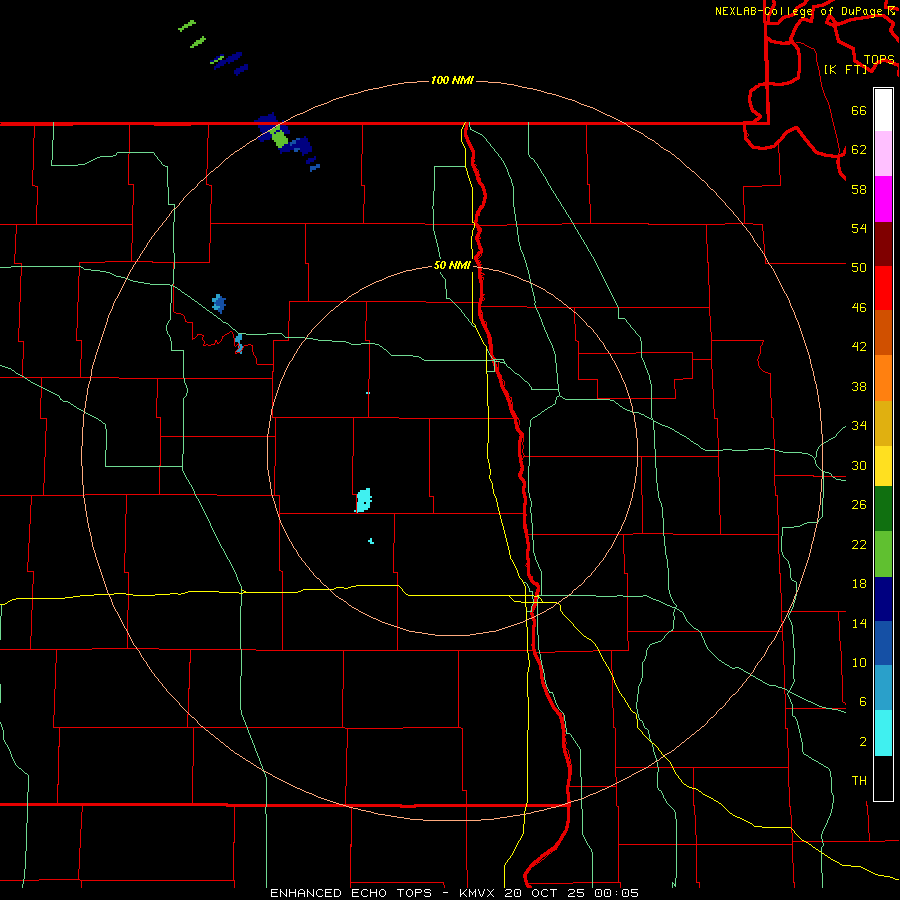Click the 14 scale label
The image size is (900, 900).
tap(859, 623)
